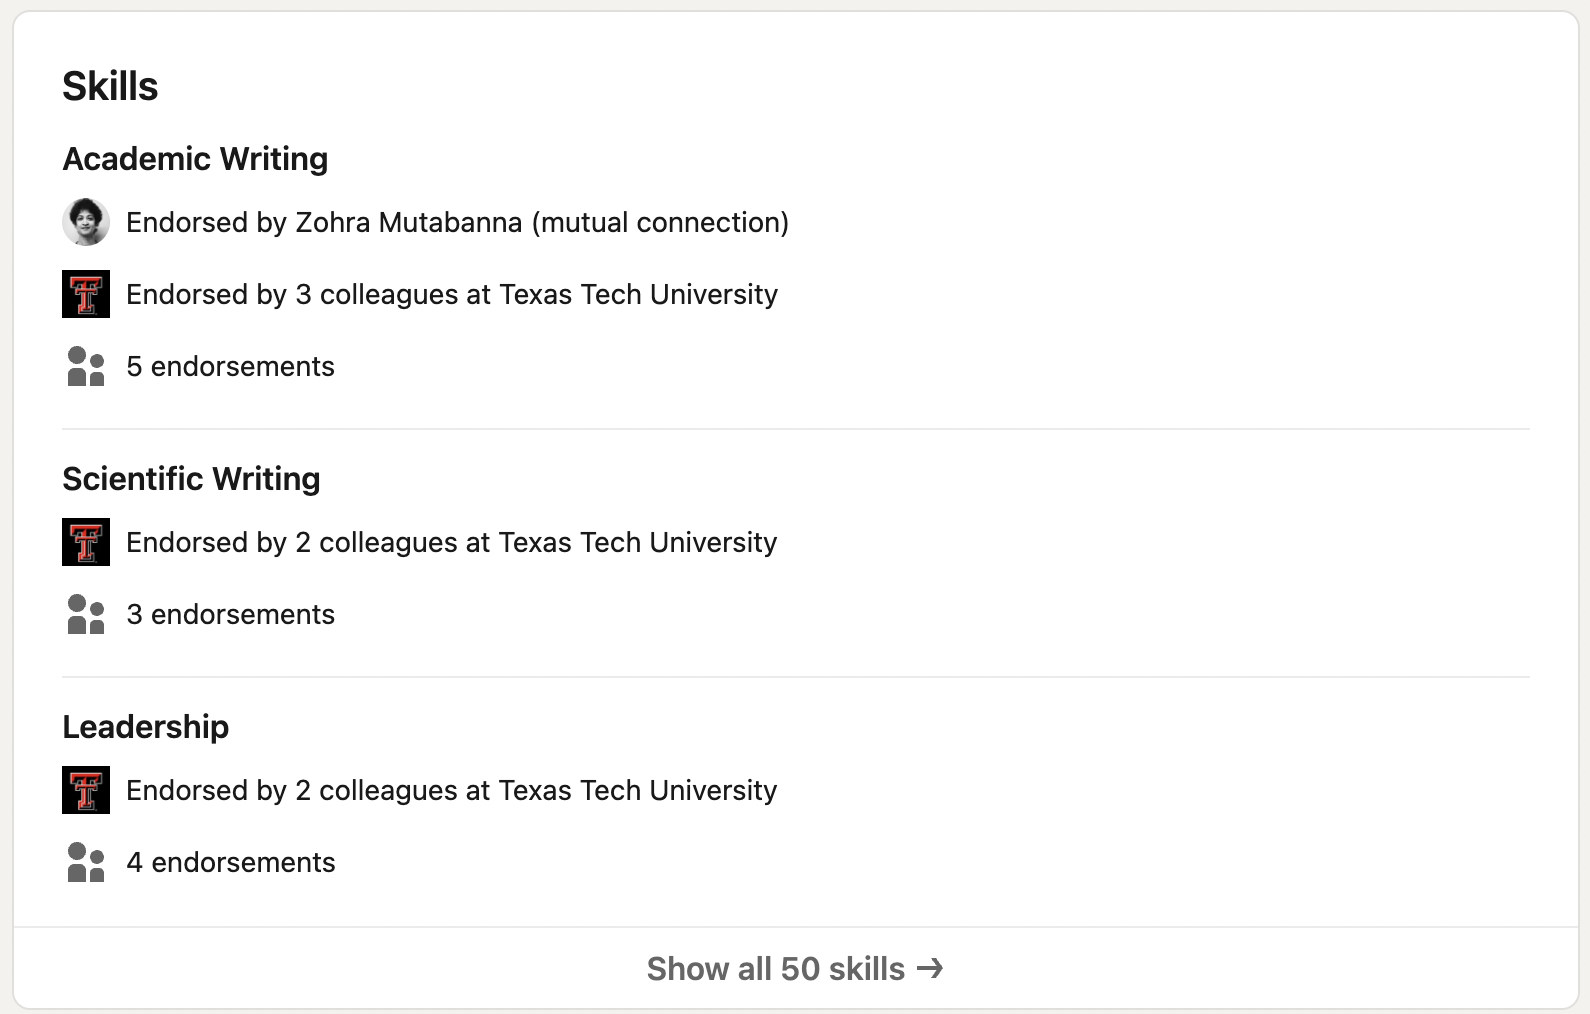Click Endorsed by Zohra Mutabanna text
Viewport: 1590px width, 1014px height.
click(457, 222)
